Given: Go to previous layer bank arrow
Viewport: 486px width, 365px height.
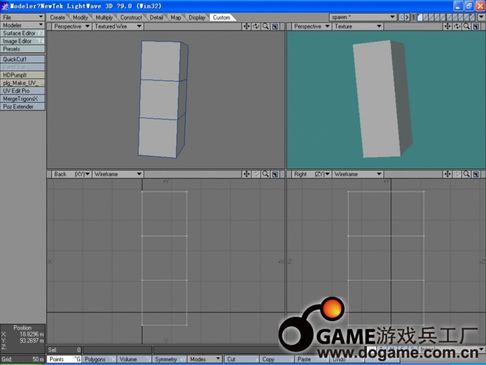Looking at the screenshot, I should click(x=401, y=17).
